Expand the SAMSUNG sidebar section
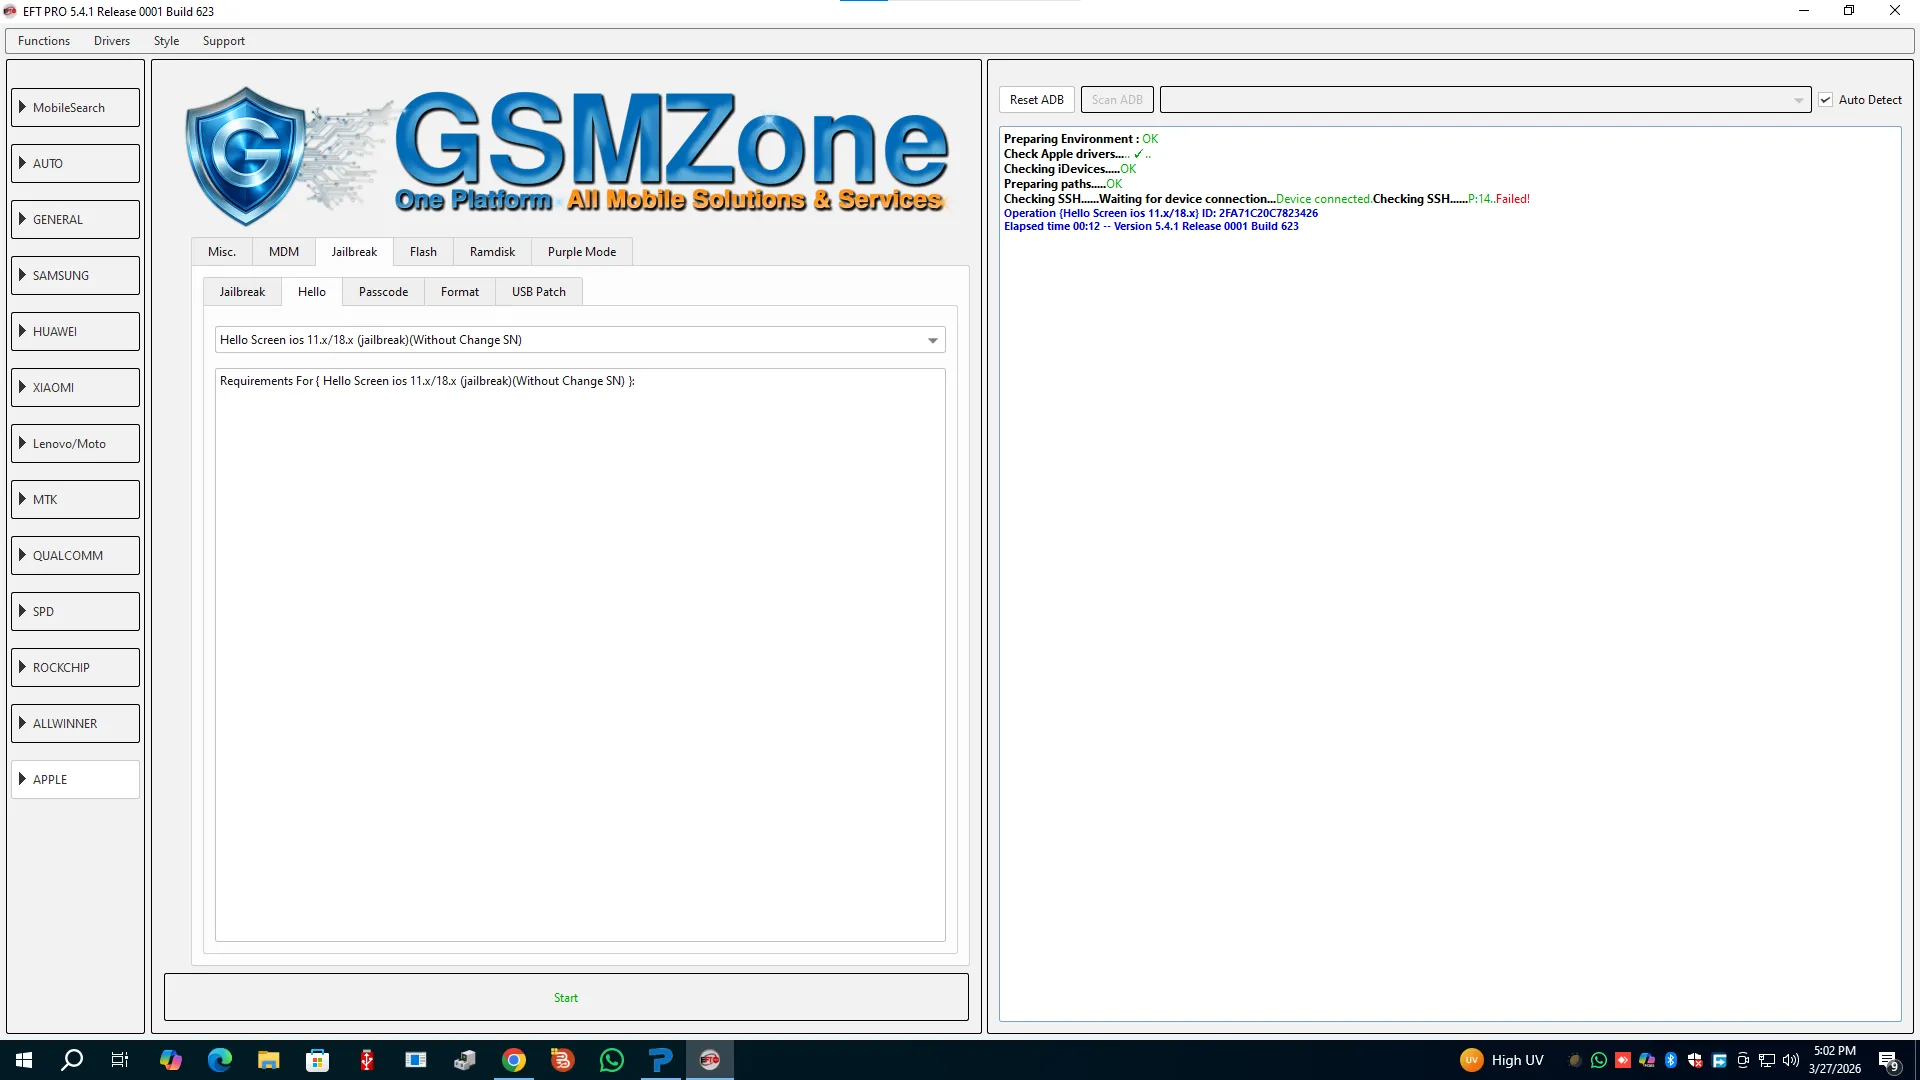The width and height of the screenshot is (1920, 1080). tap(76, 275)
